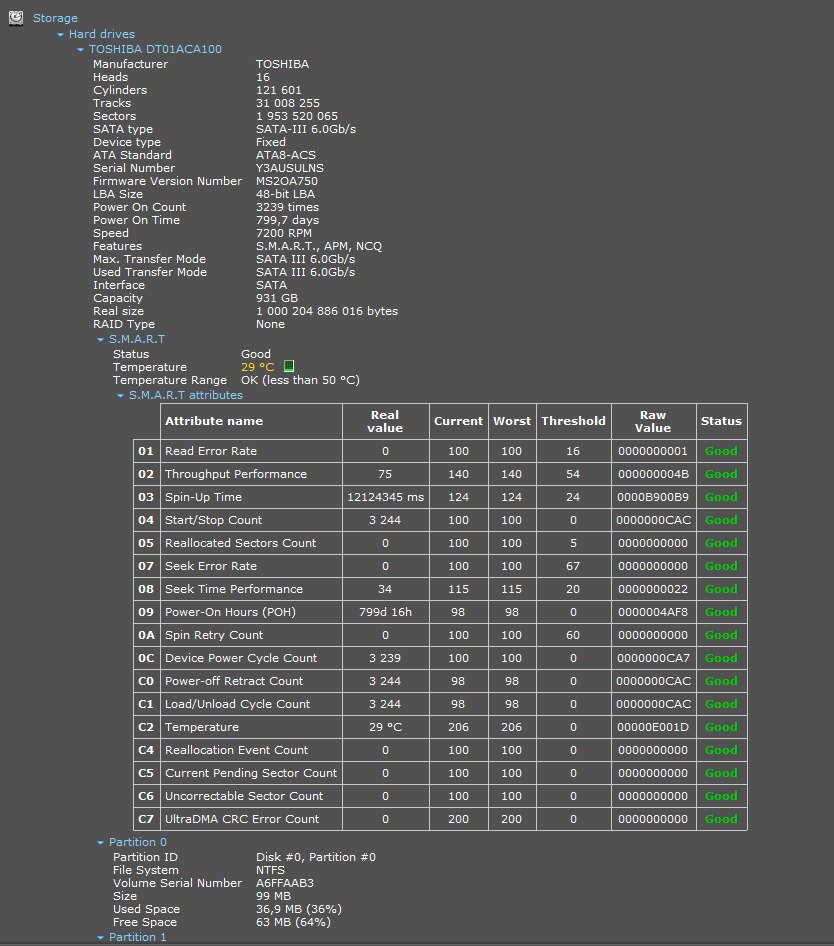Collapse the Partition 0 arrow
Screen dimensions: 834x946
(x=100, y=843)
